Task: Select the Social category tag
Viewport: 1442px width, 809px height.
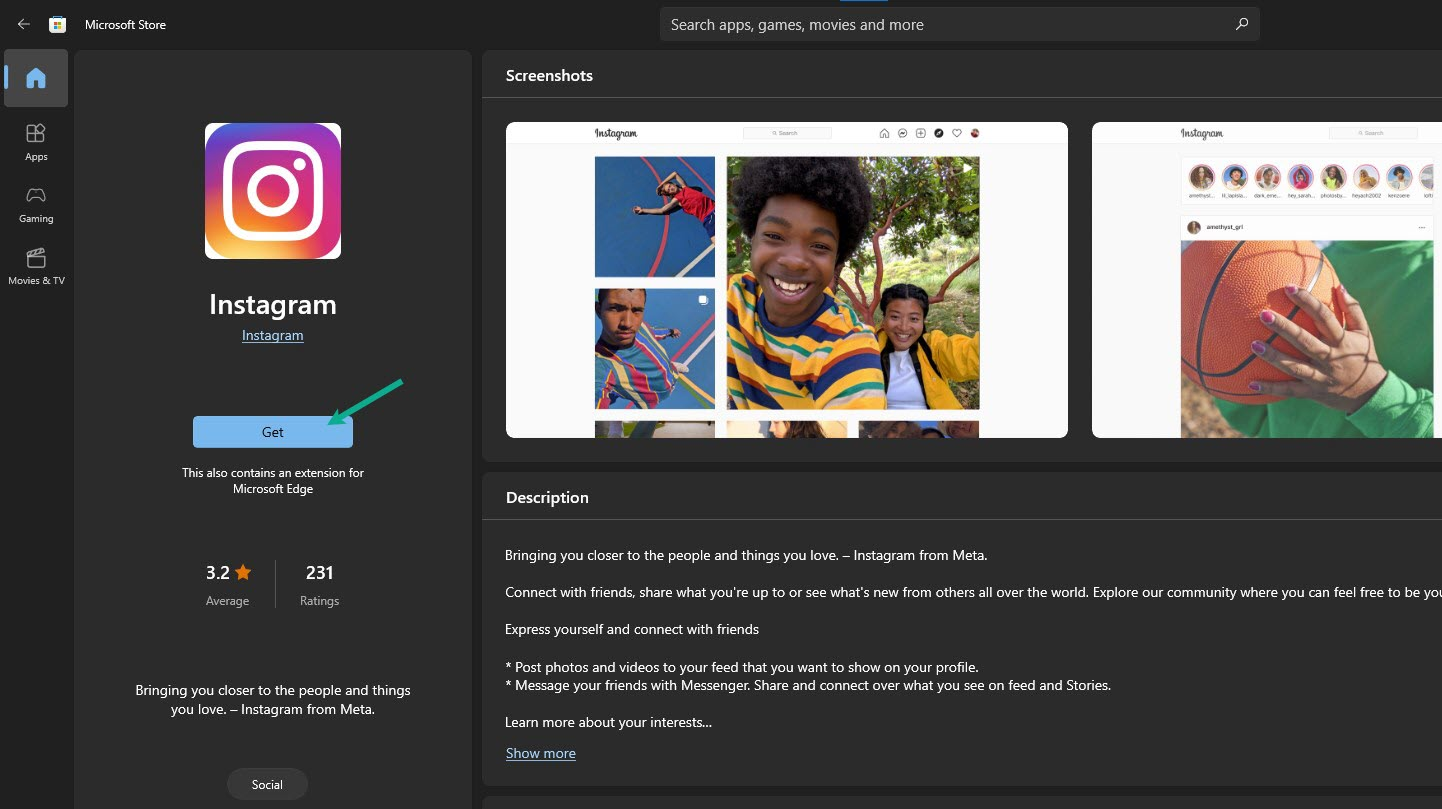Action: click(x=267, y=784)
